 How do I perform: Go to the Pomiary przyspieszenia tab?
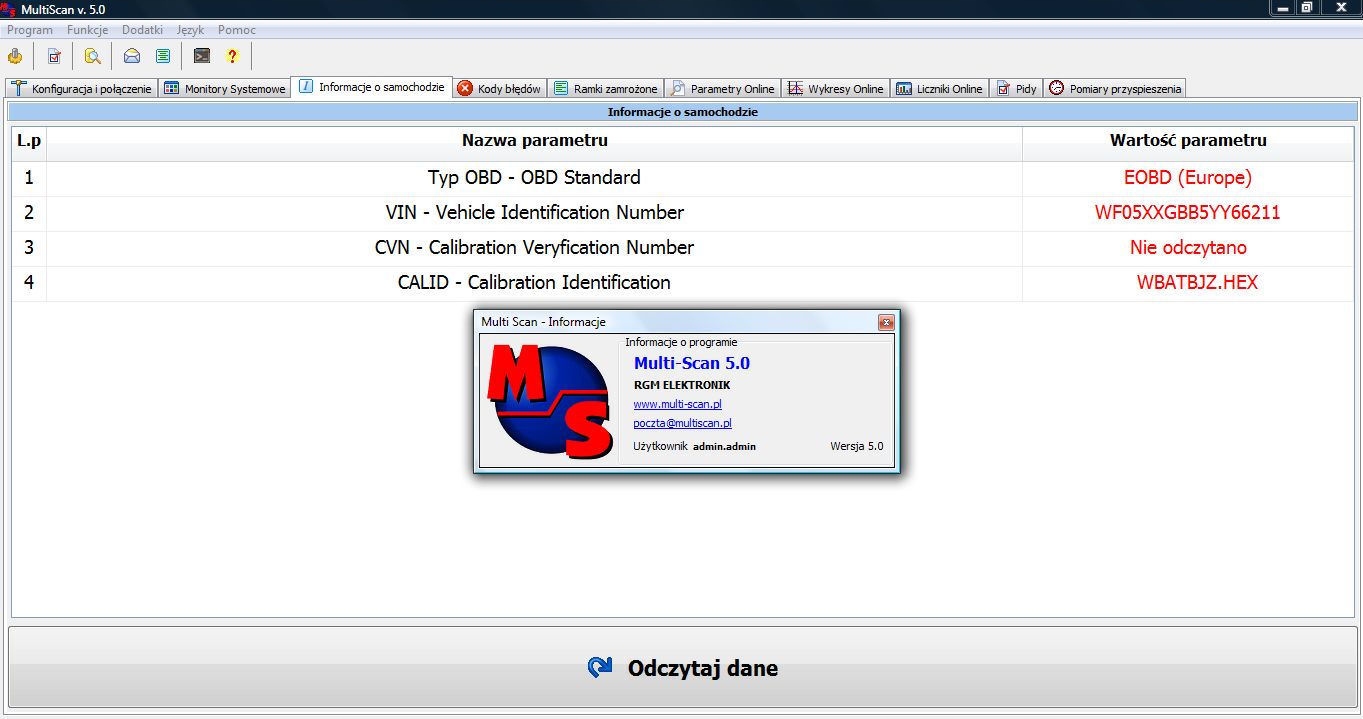click(x=1115, y=89)
